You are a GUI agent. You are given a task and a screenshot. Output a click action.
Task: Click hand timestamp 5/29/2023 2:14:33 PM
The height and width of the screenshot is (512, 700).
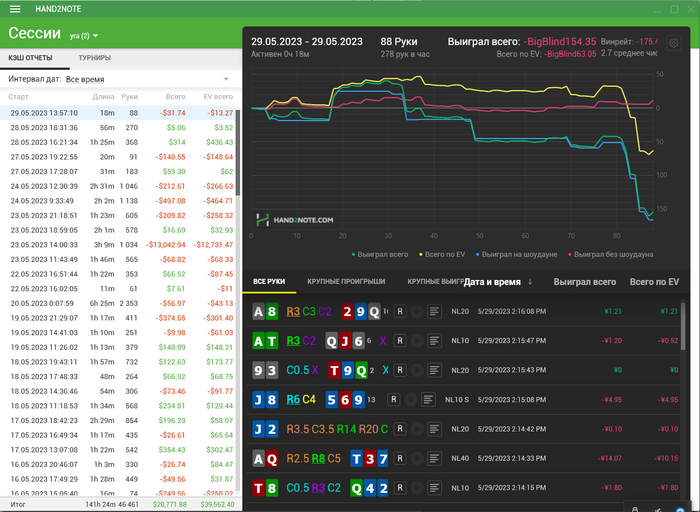pos(512,458)
